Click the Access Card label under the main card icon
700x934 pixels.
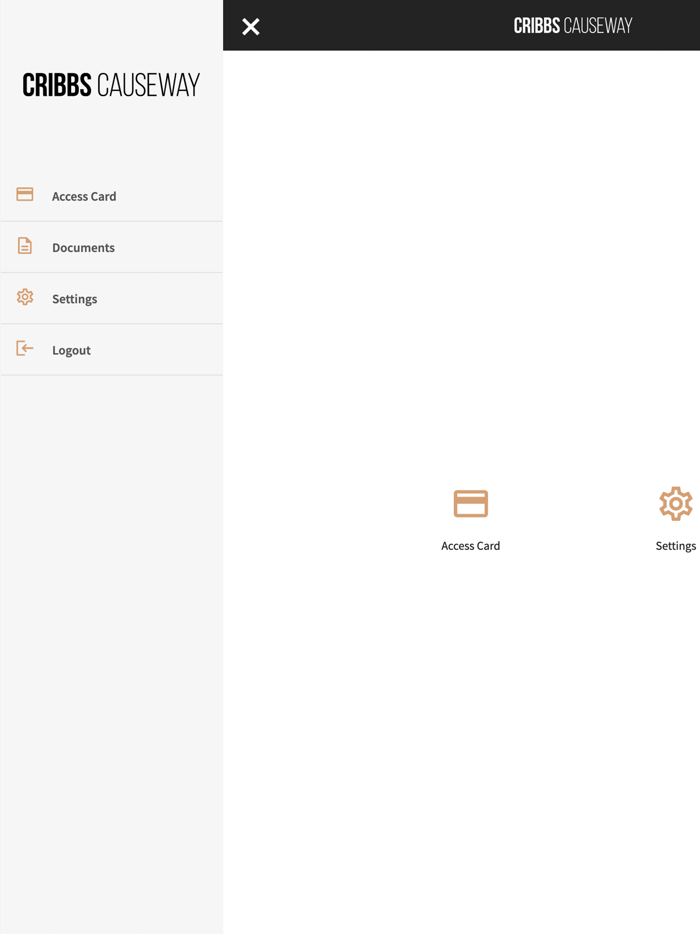pos(471,546)
